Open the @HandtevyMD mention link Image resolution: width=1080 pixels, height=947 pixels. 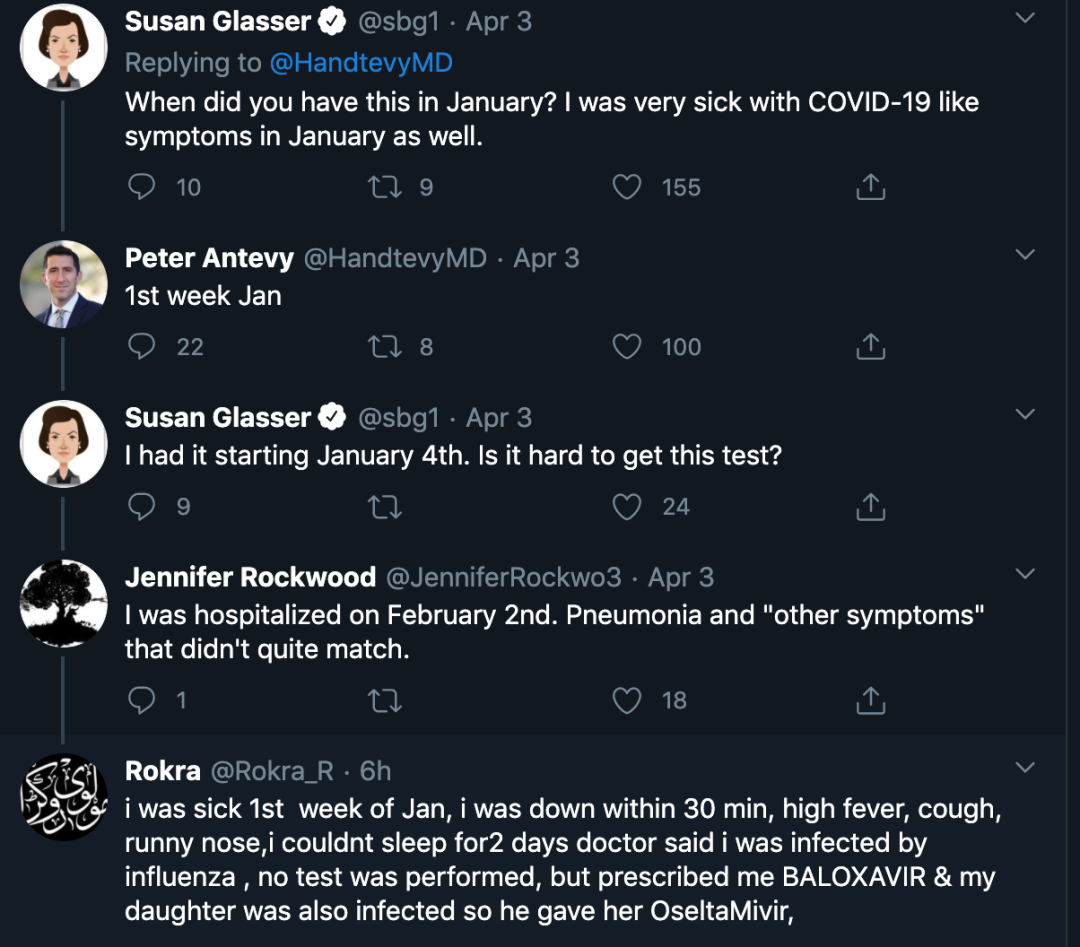pos(361,63)
